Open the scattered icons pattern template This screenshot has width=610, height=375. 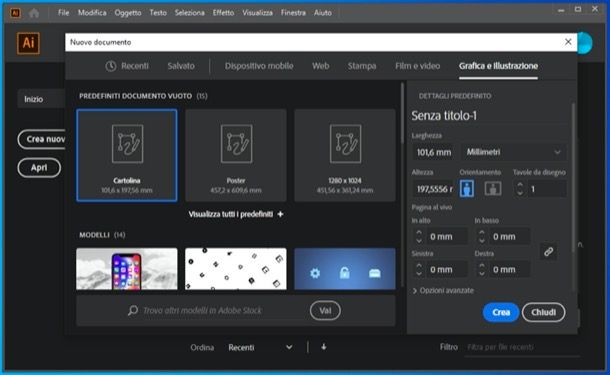236,269
